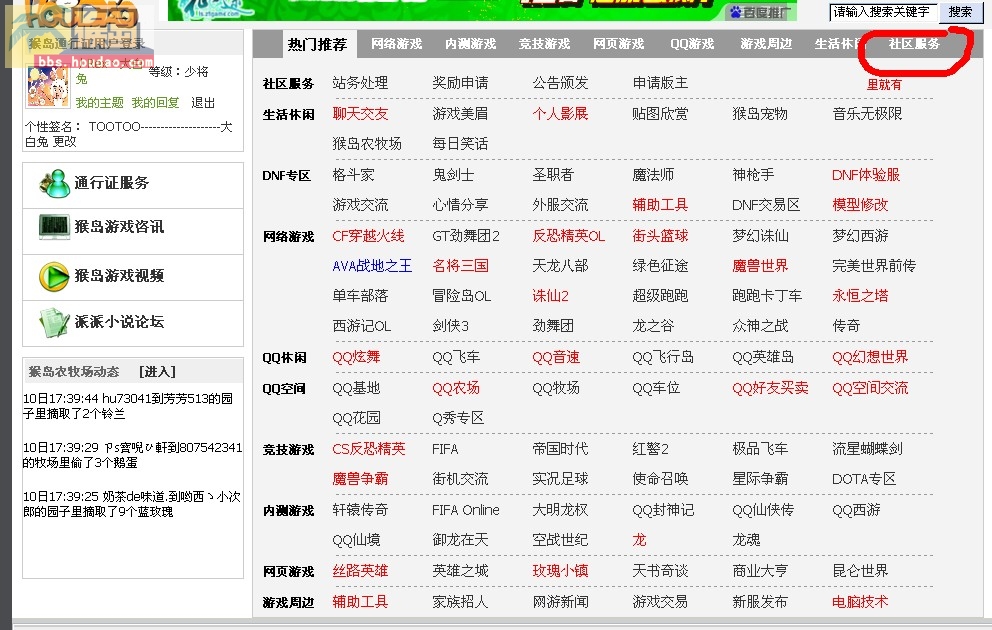Open the 音乐无极限 forum
Screen dimensions: 992x630
pos(867,114)
